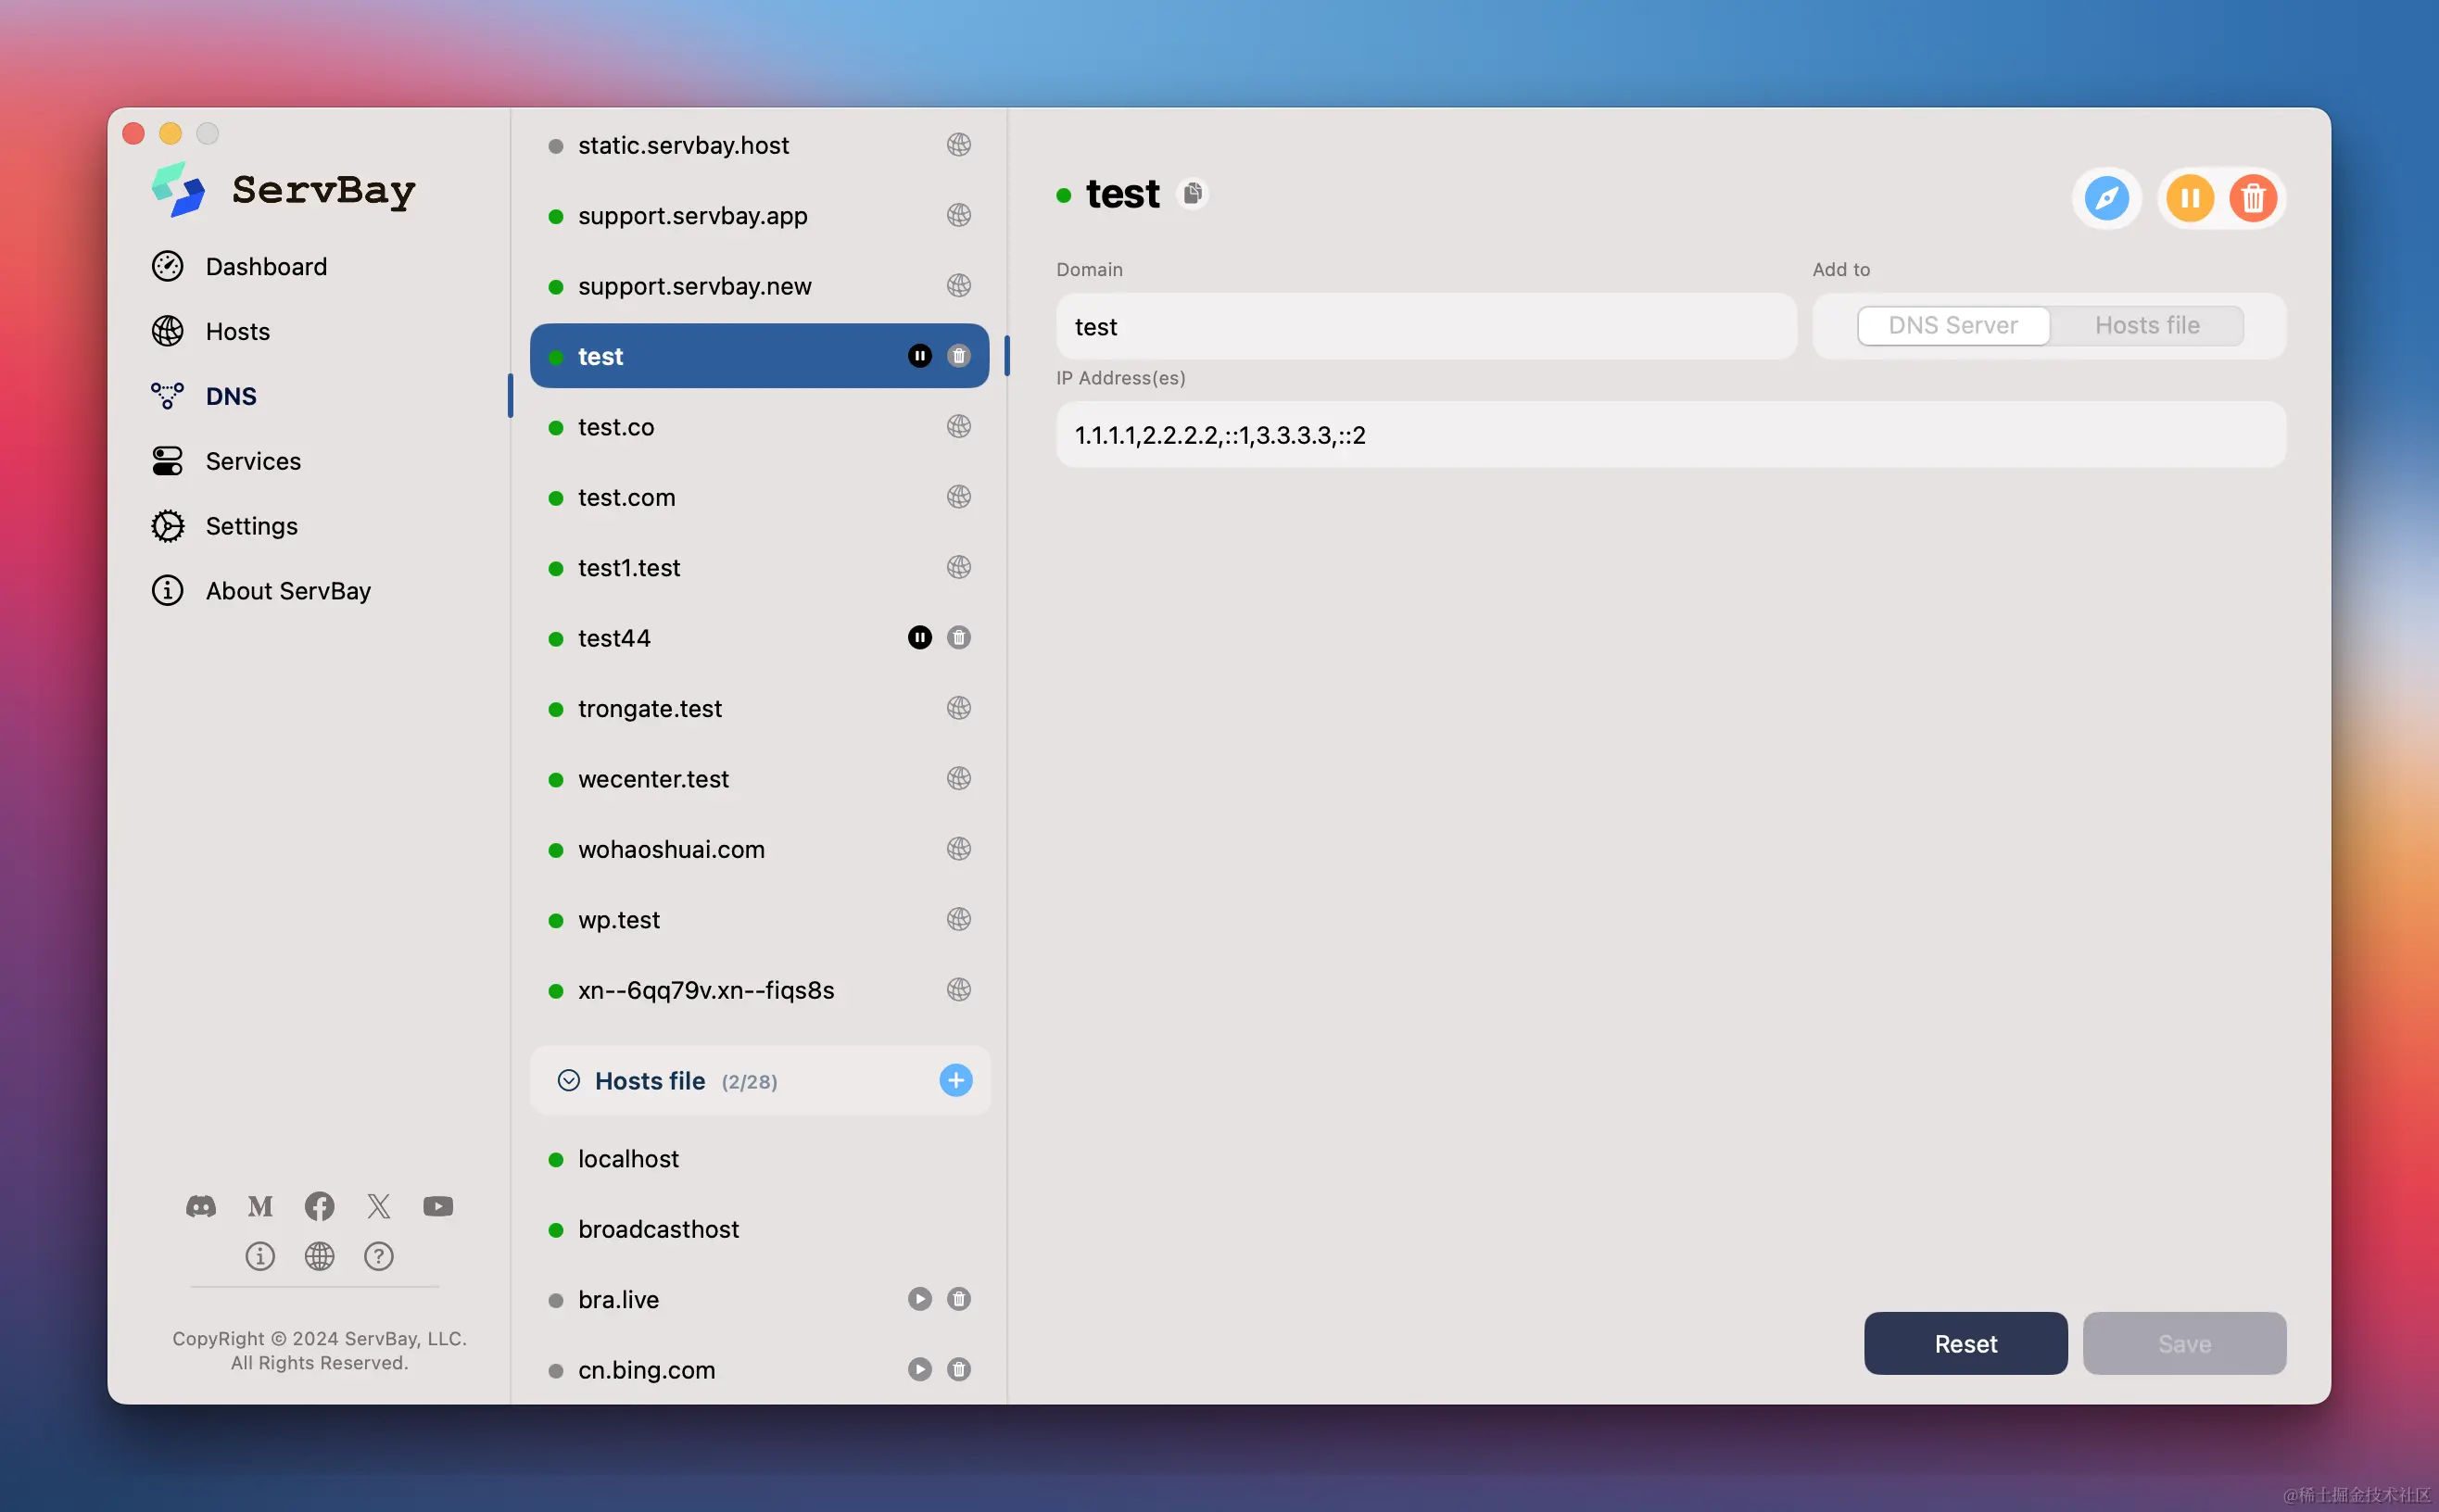Go to the Dashboard section
This screenshot has width=2439, height=1512.
tap(266, 267)
